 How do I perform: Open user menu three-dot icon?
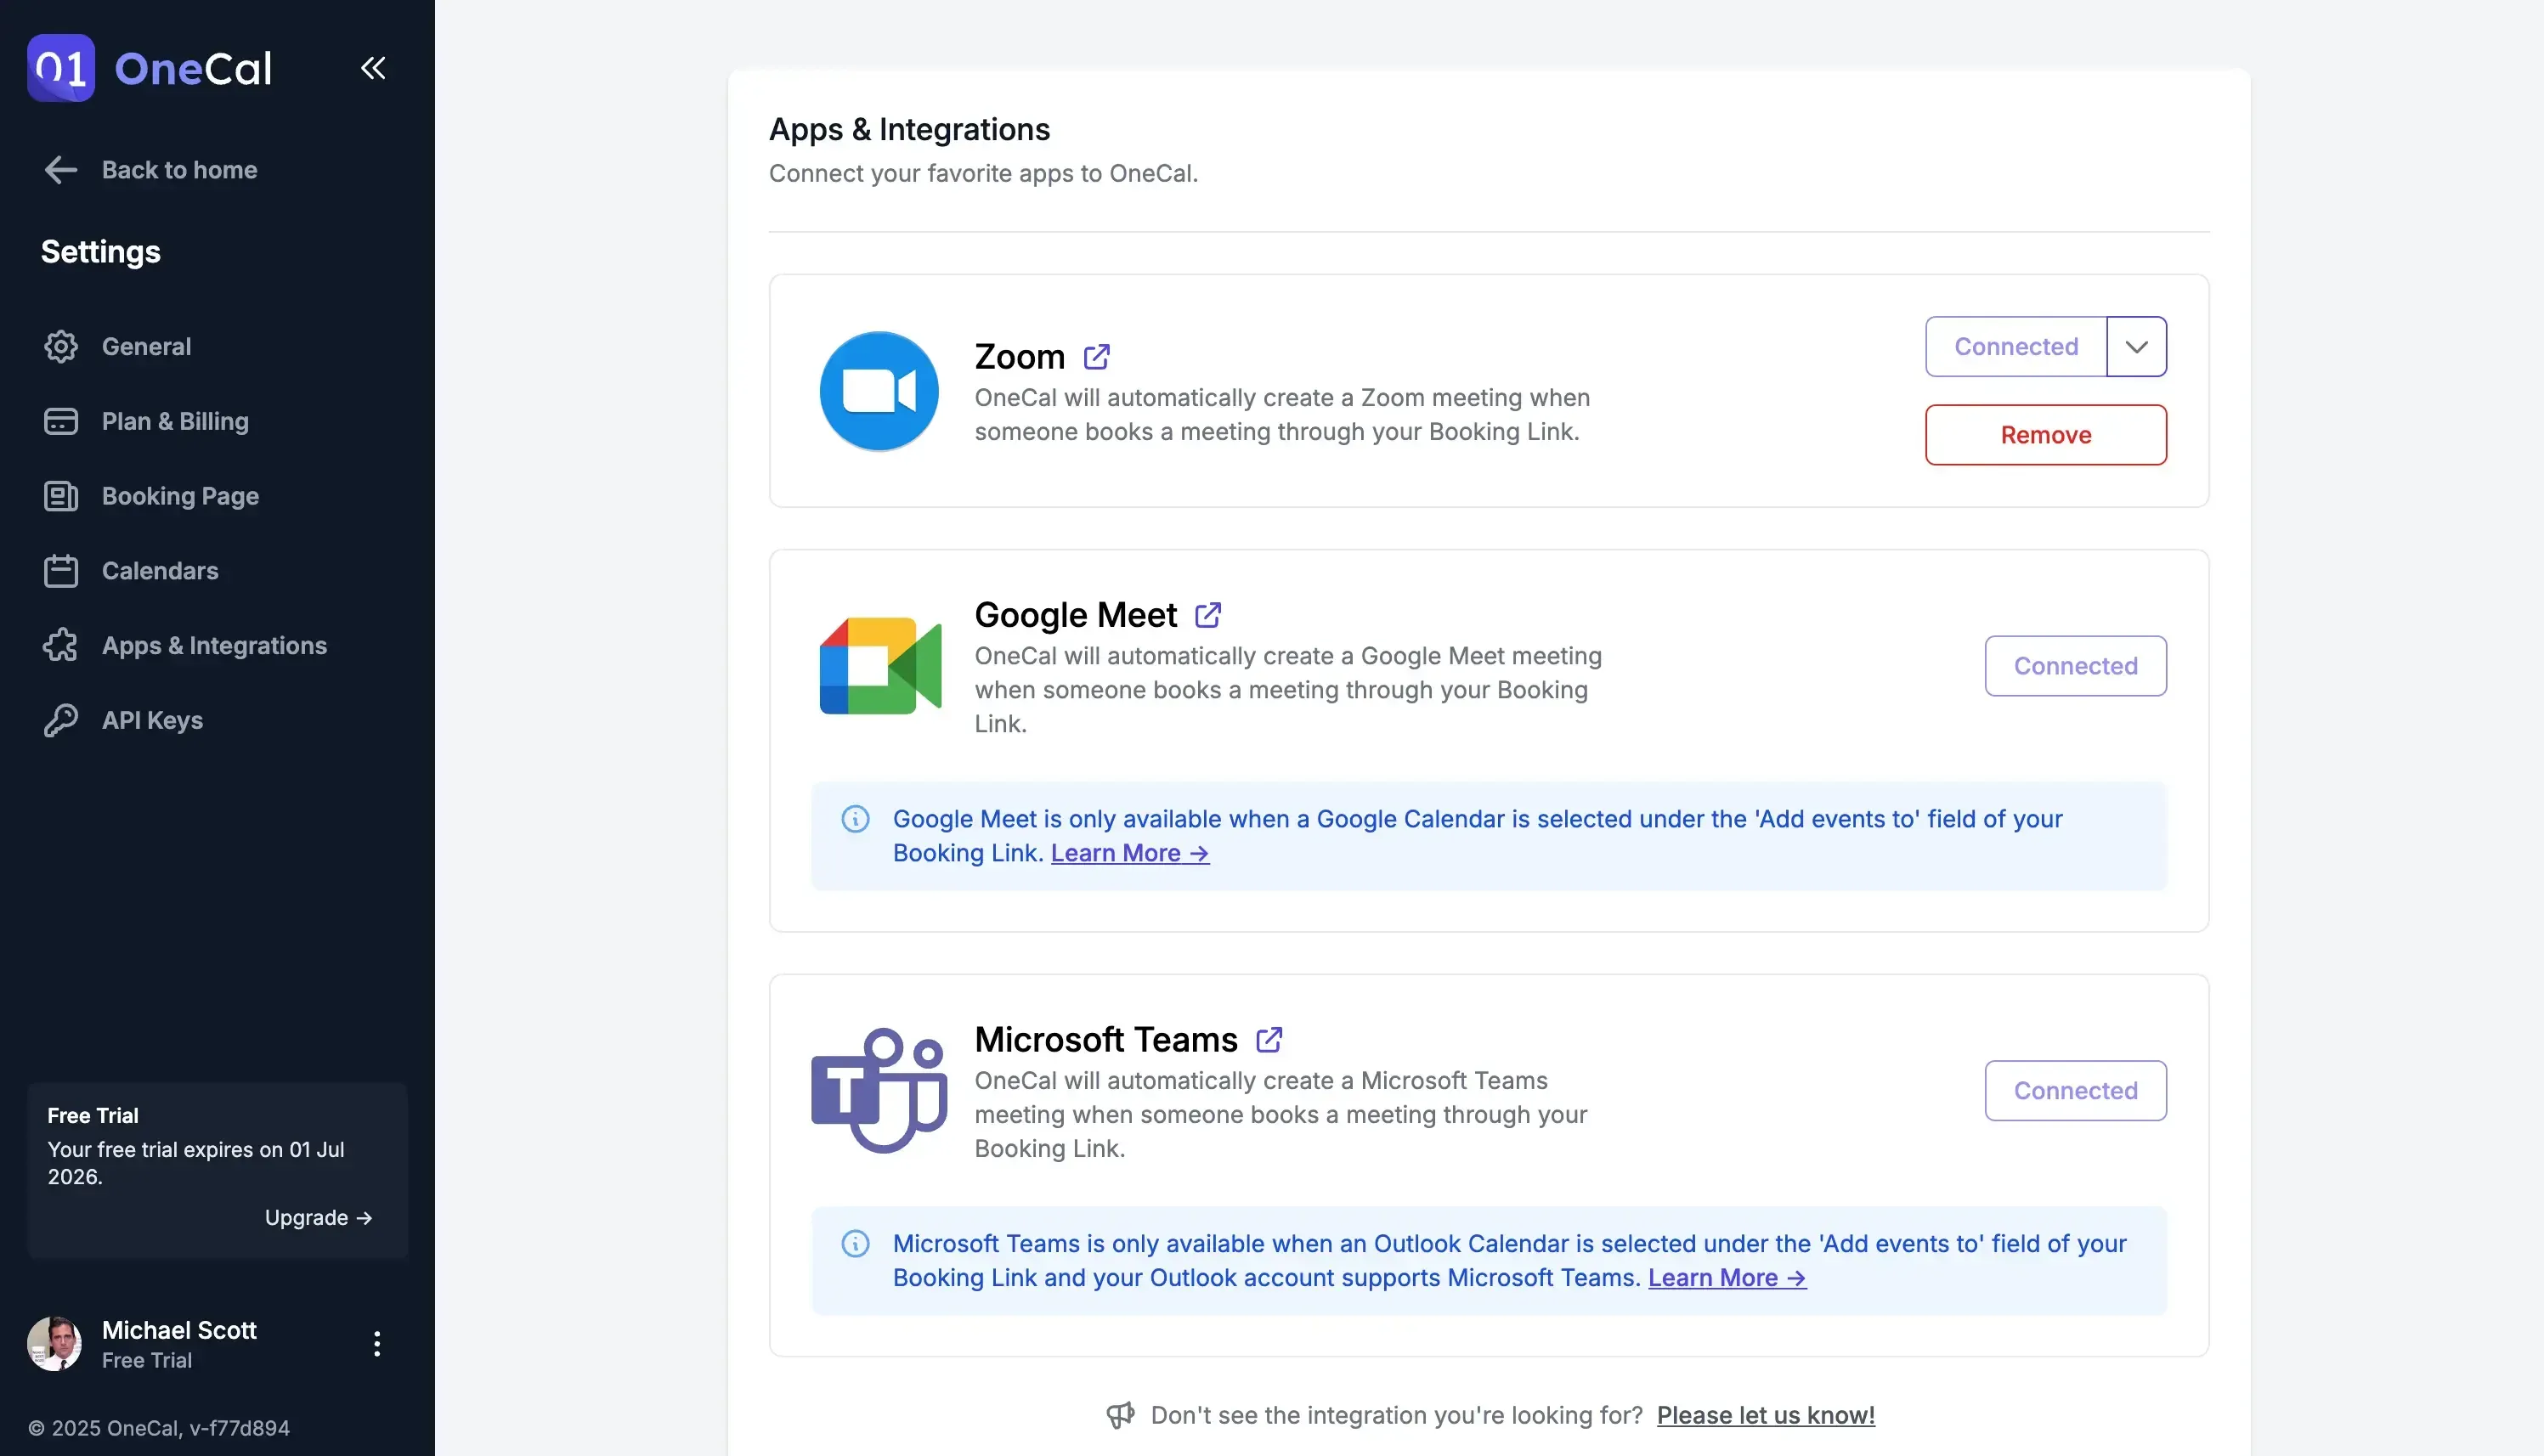click(376, 1343)
